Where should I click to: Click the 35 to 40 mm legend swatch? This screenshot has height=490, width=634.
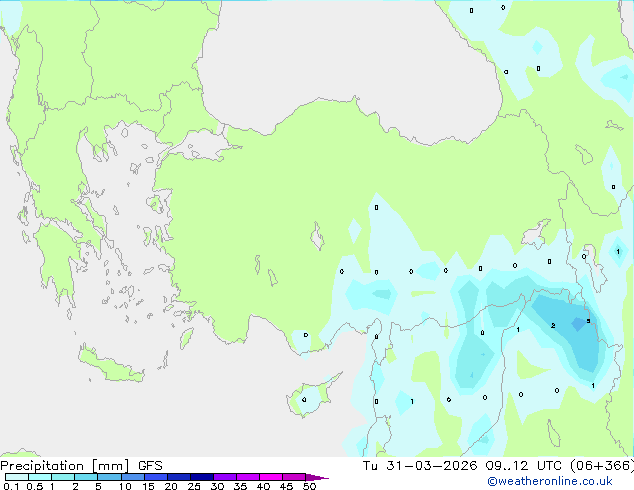pos(248,477)
